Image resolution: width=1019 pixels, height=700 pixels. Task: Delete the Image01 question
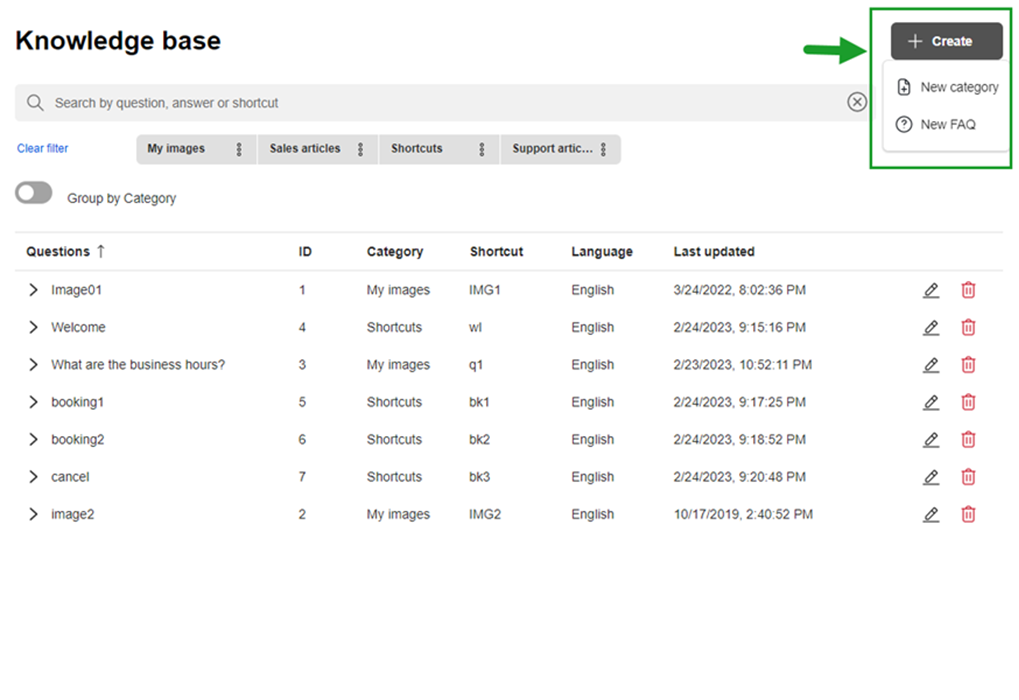coord(968,291)
